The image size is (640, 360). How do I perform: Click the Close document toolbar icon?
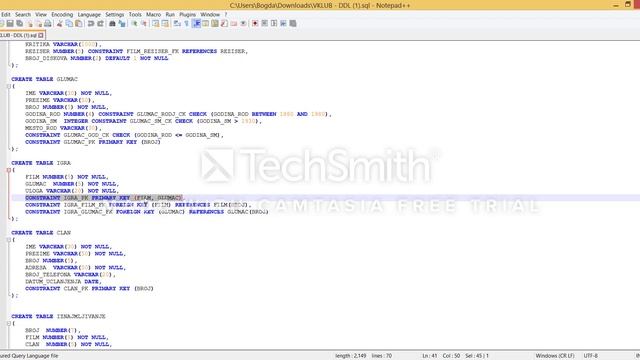pos(30,24)
